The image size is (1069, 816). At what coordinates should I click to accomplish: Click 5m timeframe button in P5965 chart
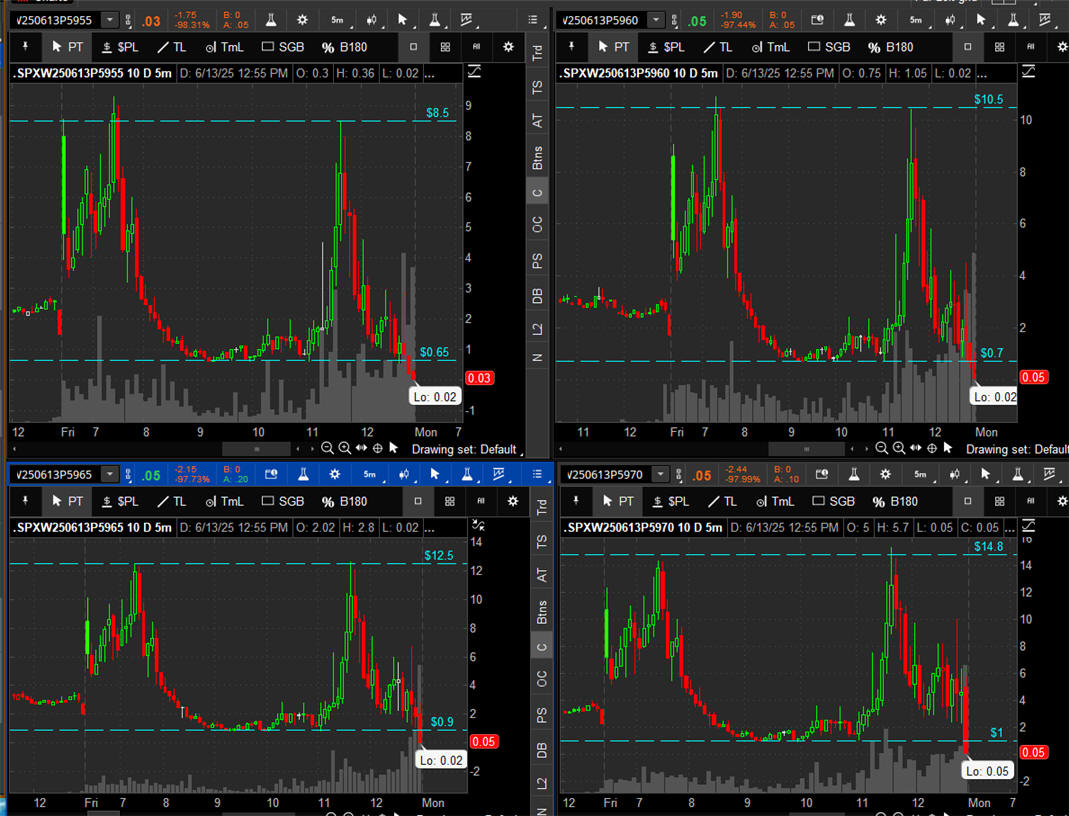369,474
